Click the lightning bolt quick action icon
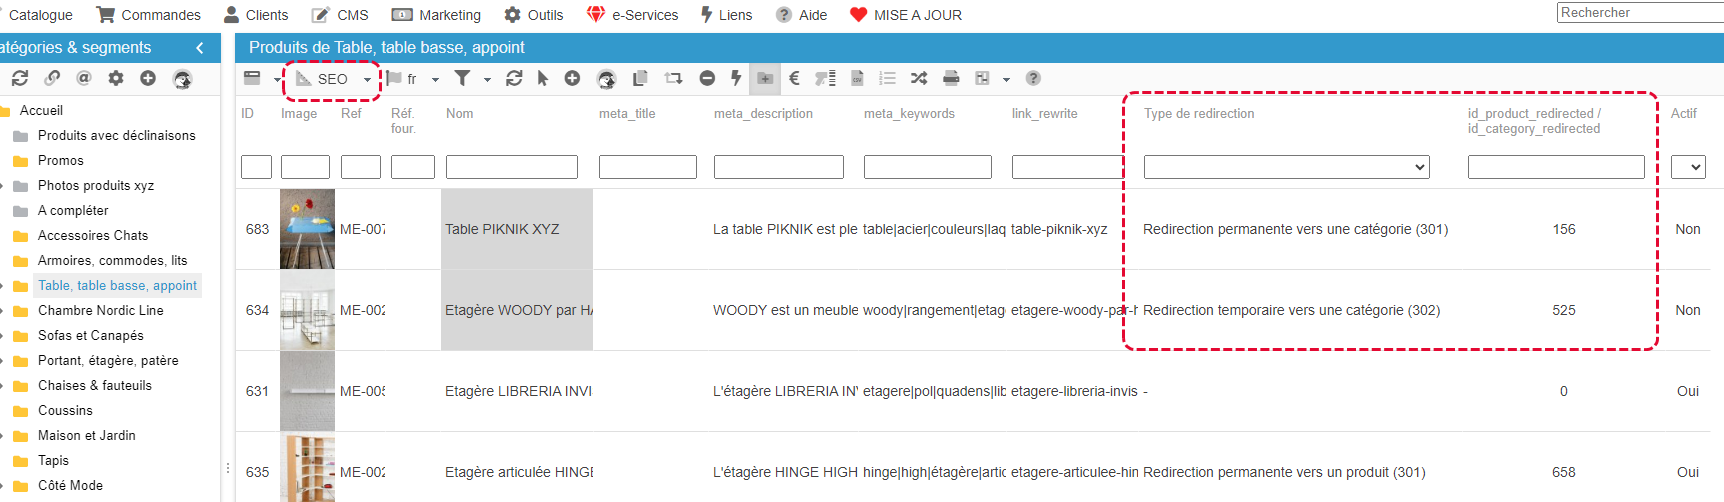Image resolution: width=1724 pixels, height=502 pixels. click(736, 78)
